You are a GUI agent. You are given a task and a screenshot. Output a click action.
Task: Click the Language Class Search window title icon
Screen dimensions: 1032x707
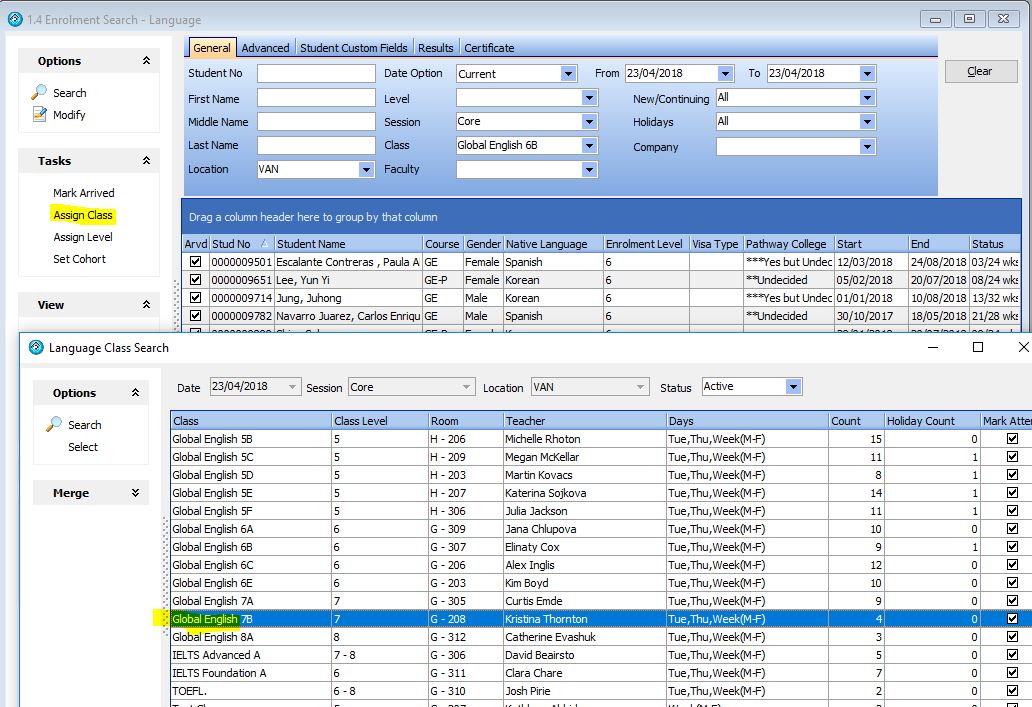(36, 348)
